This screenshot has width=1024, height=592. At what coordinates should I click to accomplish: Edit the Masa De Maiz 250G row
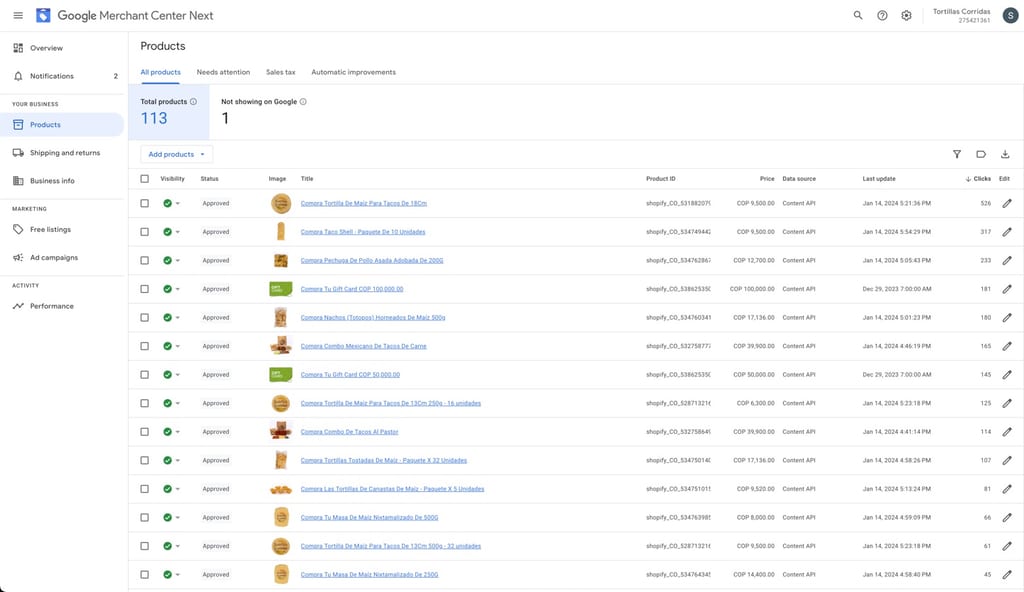[1007, 575]
